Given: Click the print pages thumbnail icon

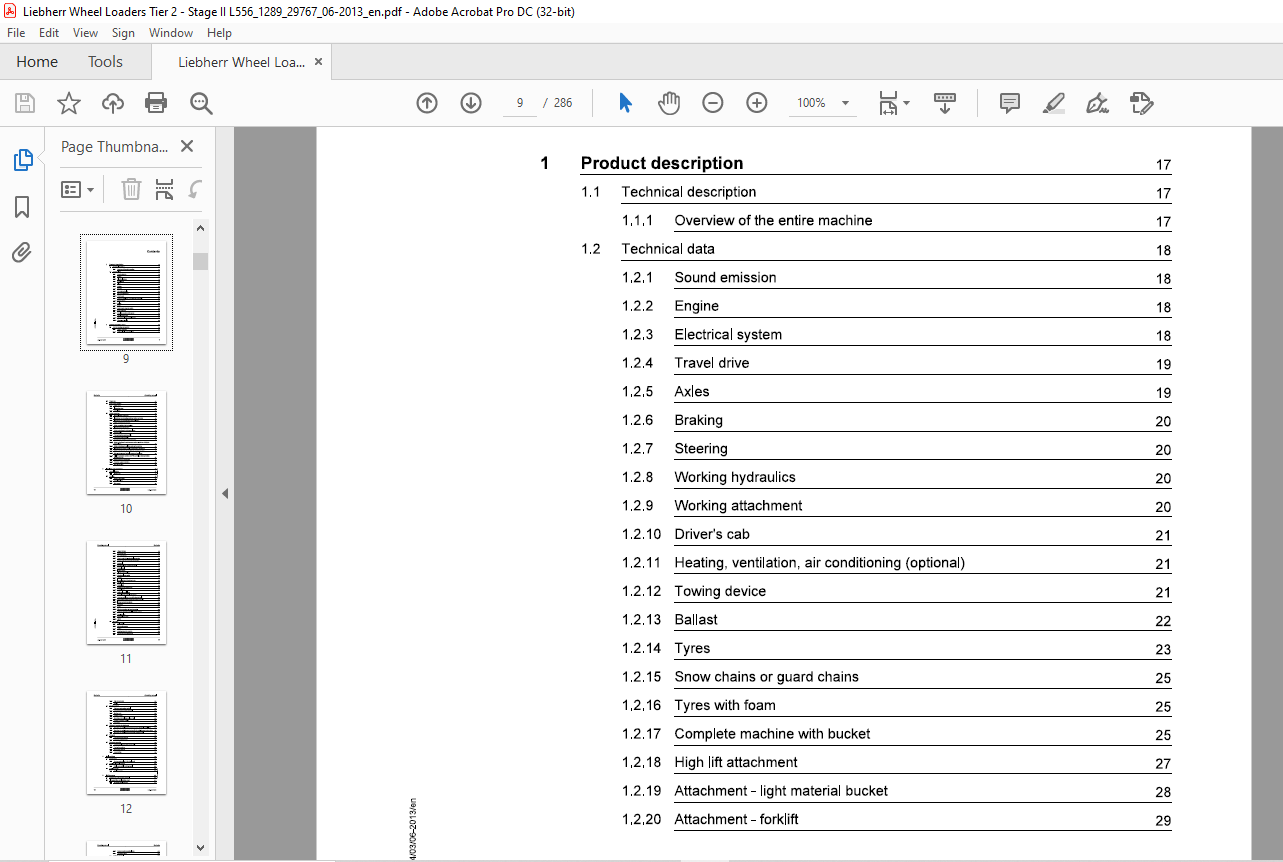Looking at the screenshot, I should pos(165,189).
